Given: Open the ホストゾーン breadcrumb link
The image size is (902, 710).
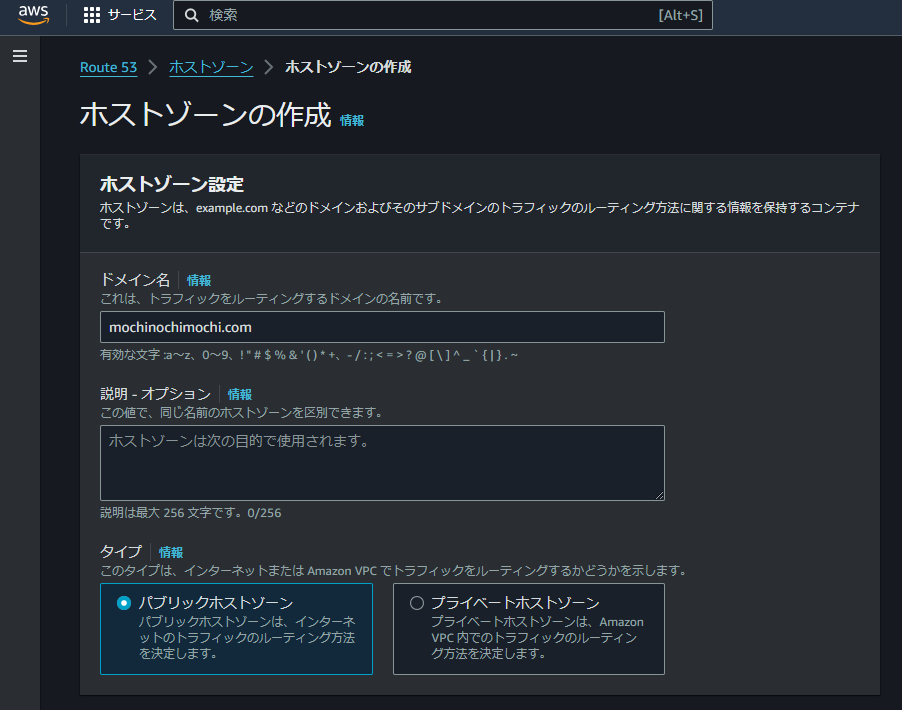Looking at the screenshot, I should 211,67.
